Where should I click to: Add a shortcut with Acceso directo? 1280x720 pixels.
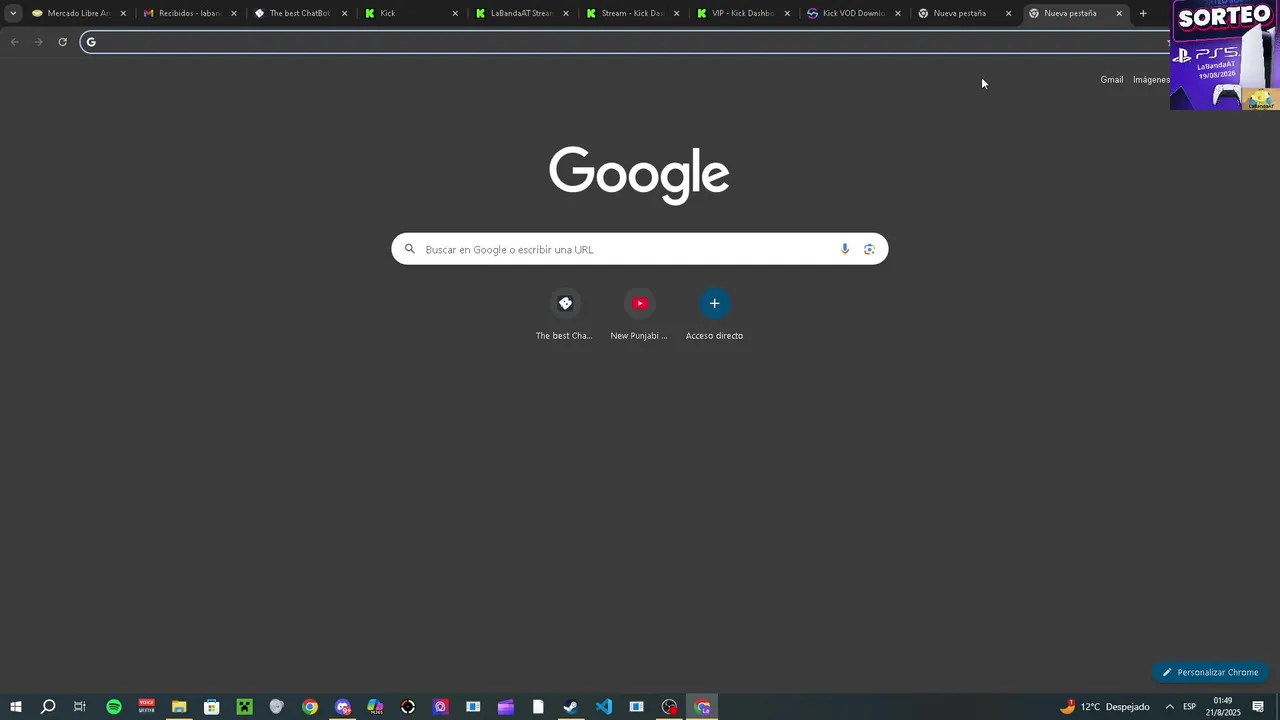pyautogui.click(x=714, y=315)
